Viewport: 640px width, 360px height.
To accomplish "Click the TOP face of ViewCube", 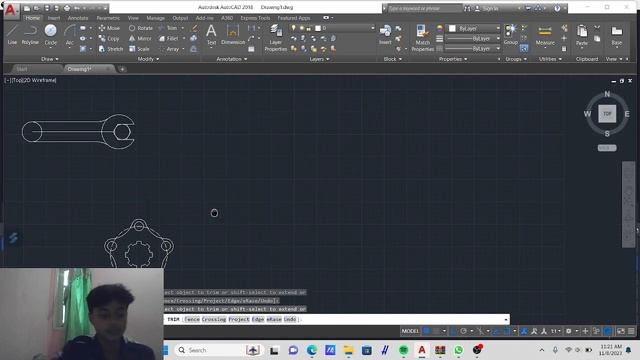I will tap(607, 114).
